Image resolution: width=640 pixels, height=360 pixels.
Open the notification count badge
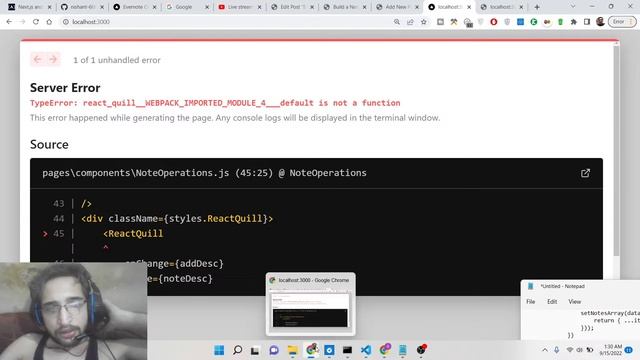629,350
